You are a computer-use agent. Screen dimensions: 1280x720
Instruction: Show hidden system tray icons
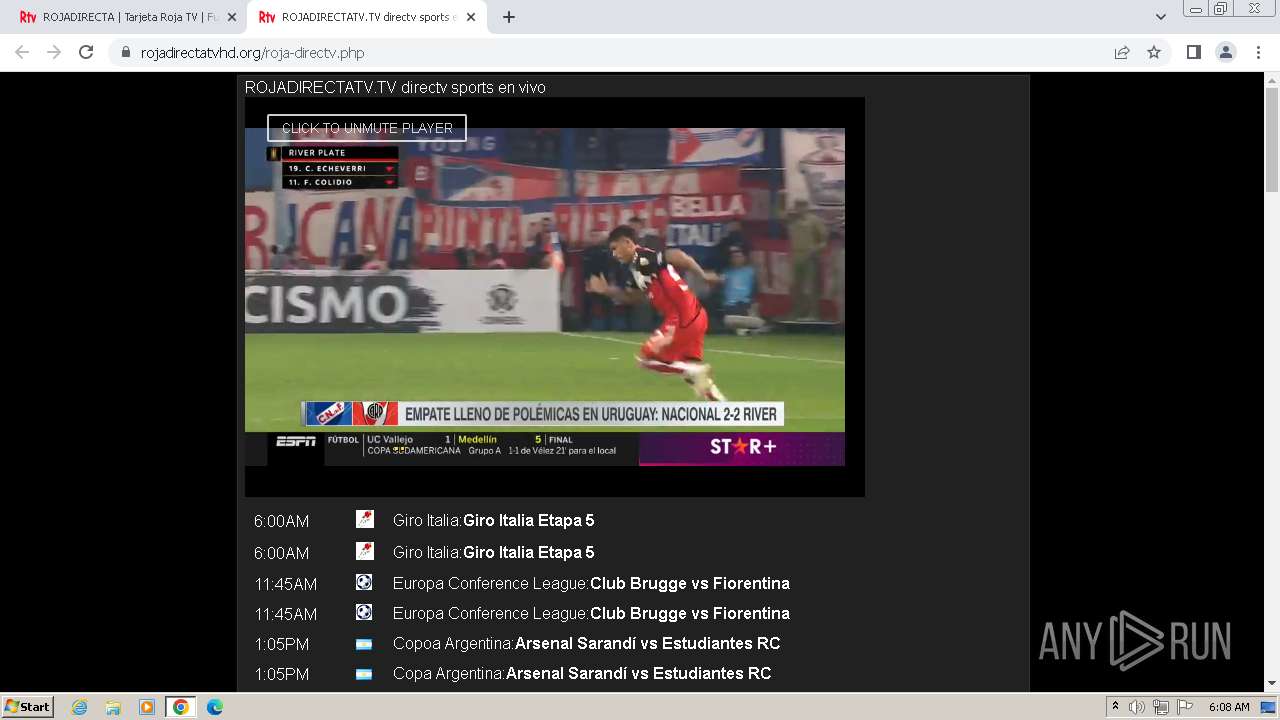coord(1116,707)
